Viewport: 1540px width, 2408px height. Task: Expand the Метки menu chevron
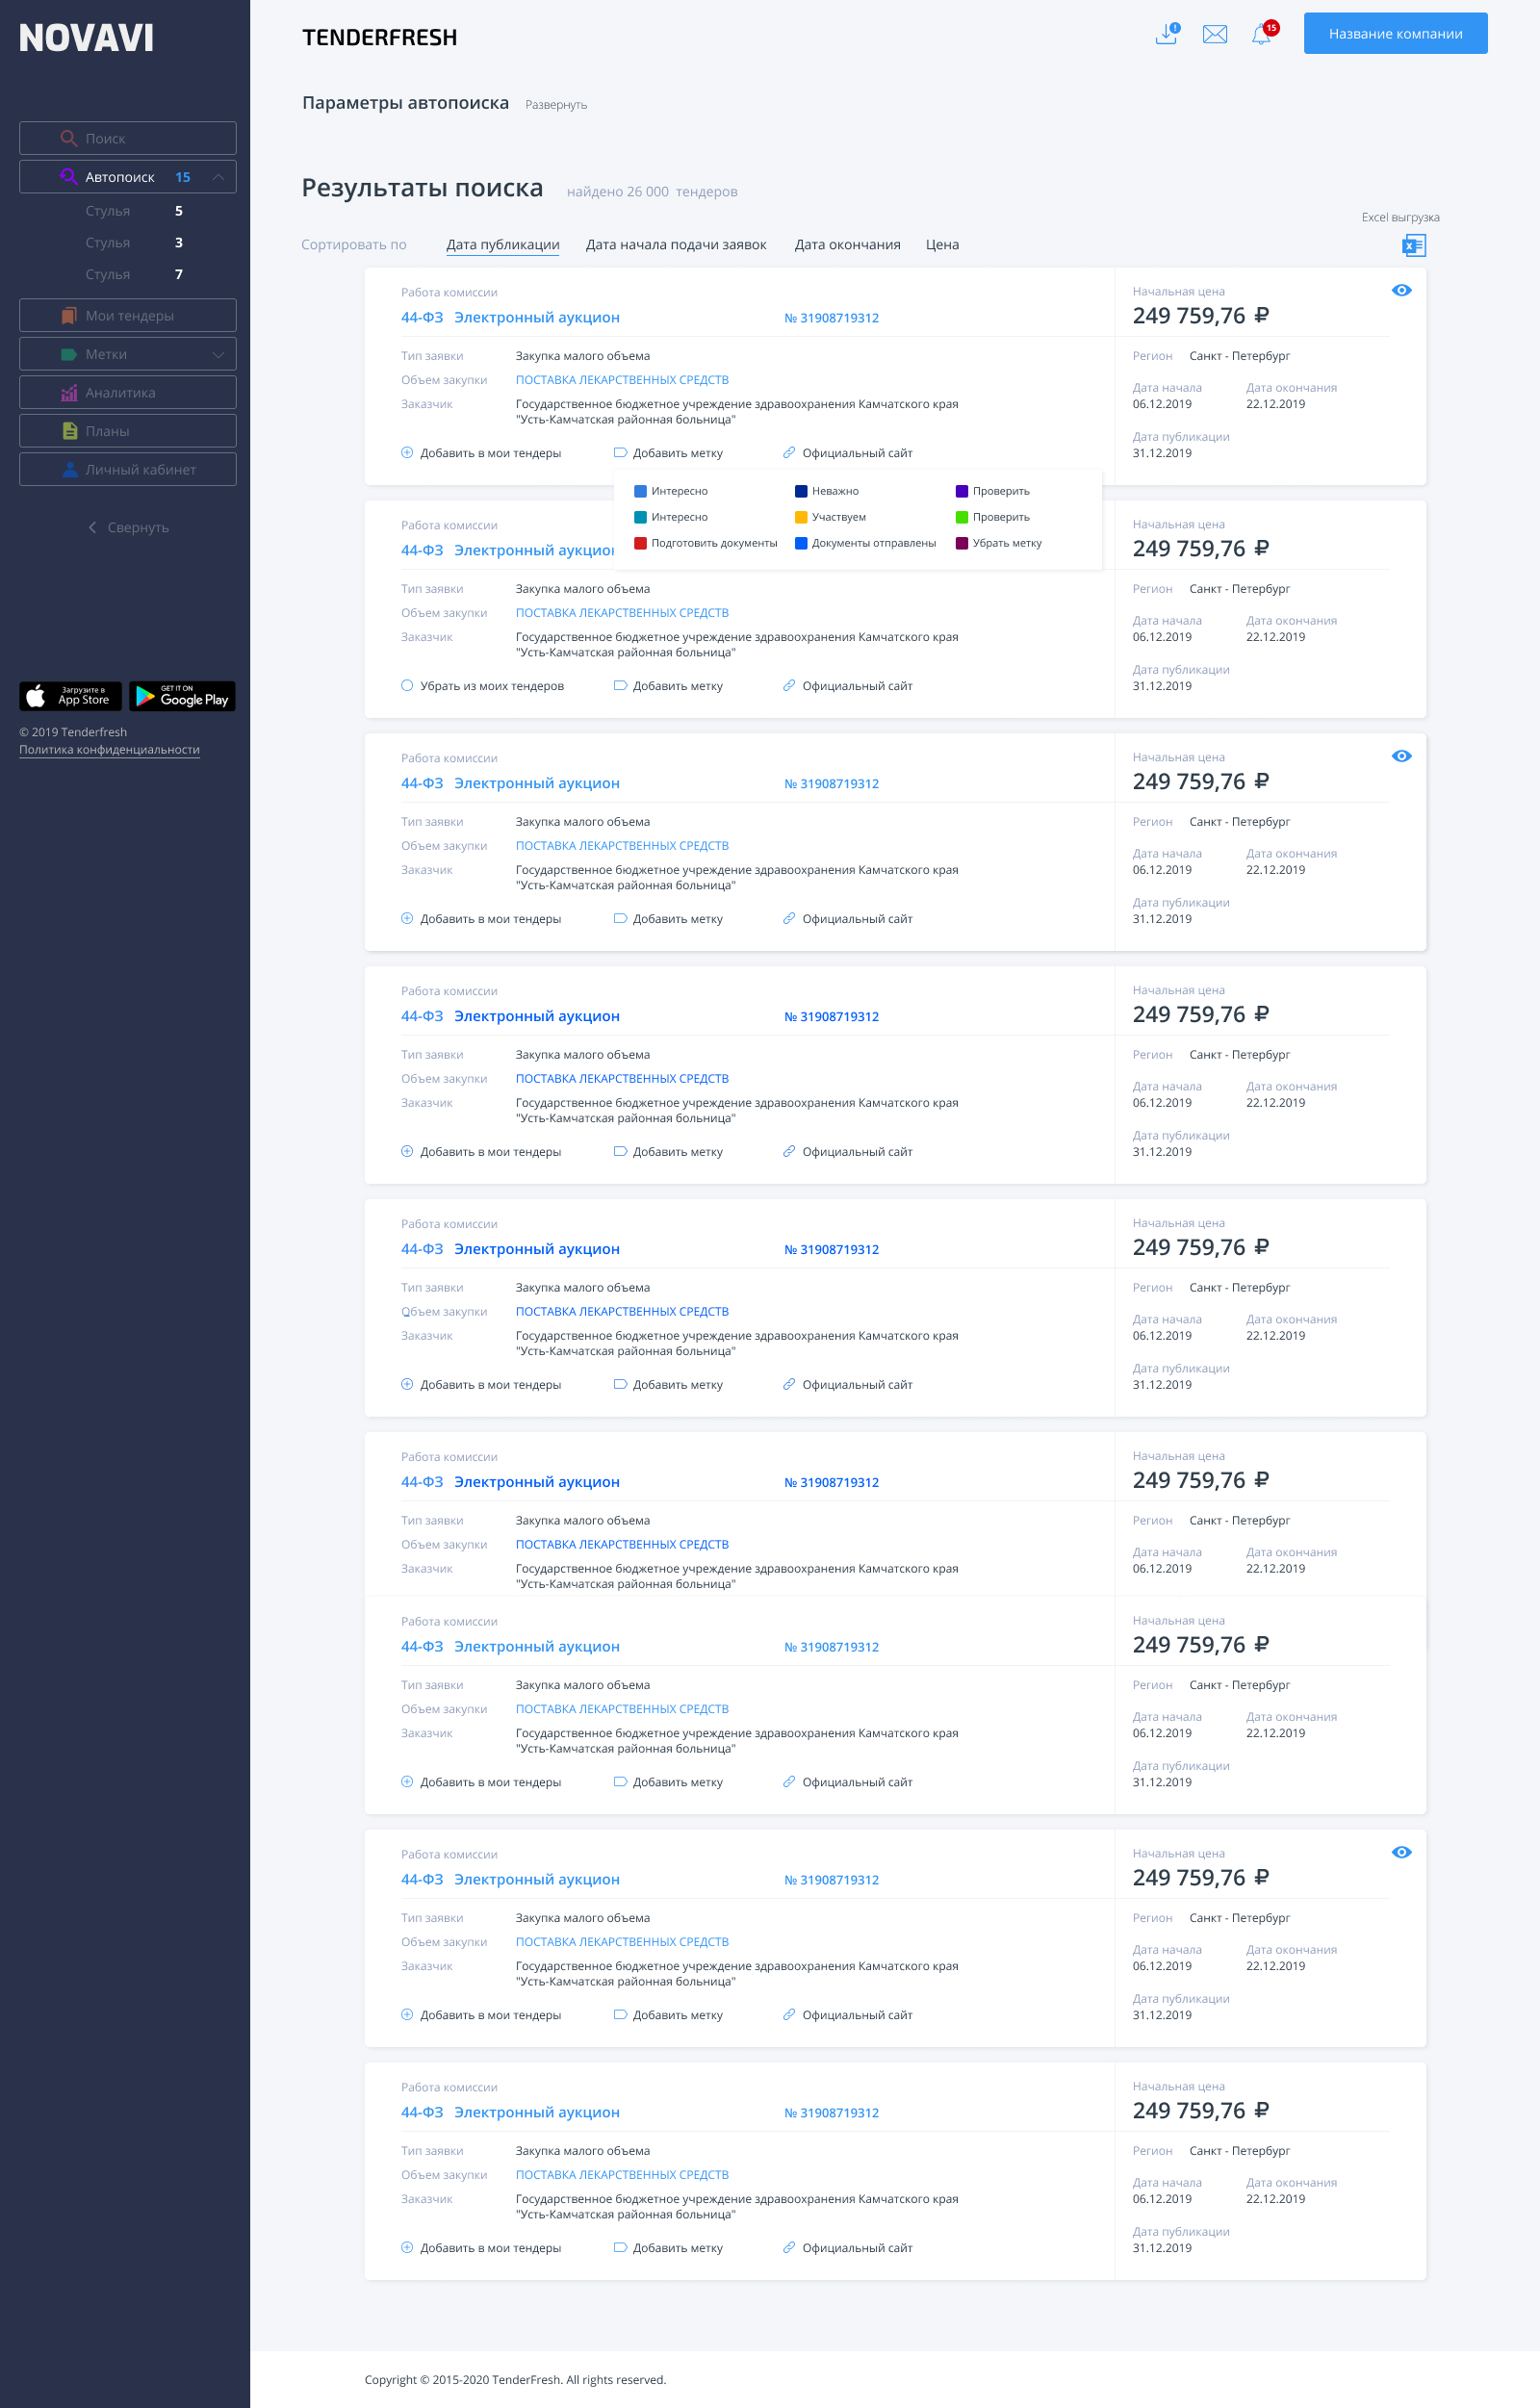pos(218,354)
